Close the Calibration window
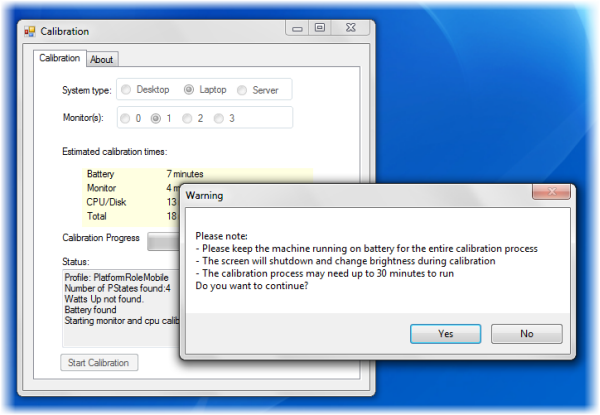The height and width of the screenshot is (415, 600). (x=351, y=28)
